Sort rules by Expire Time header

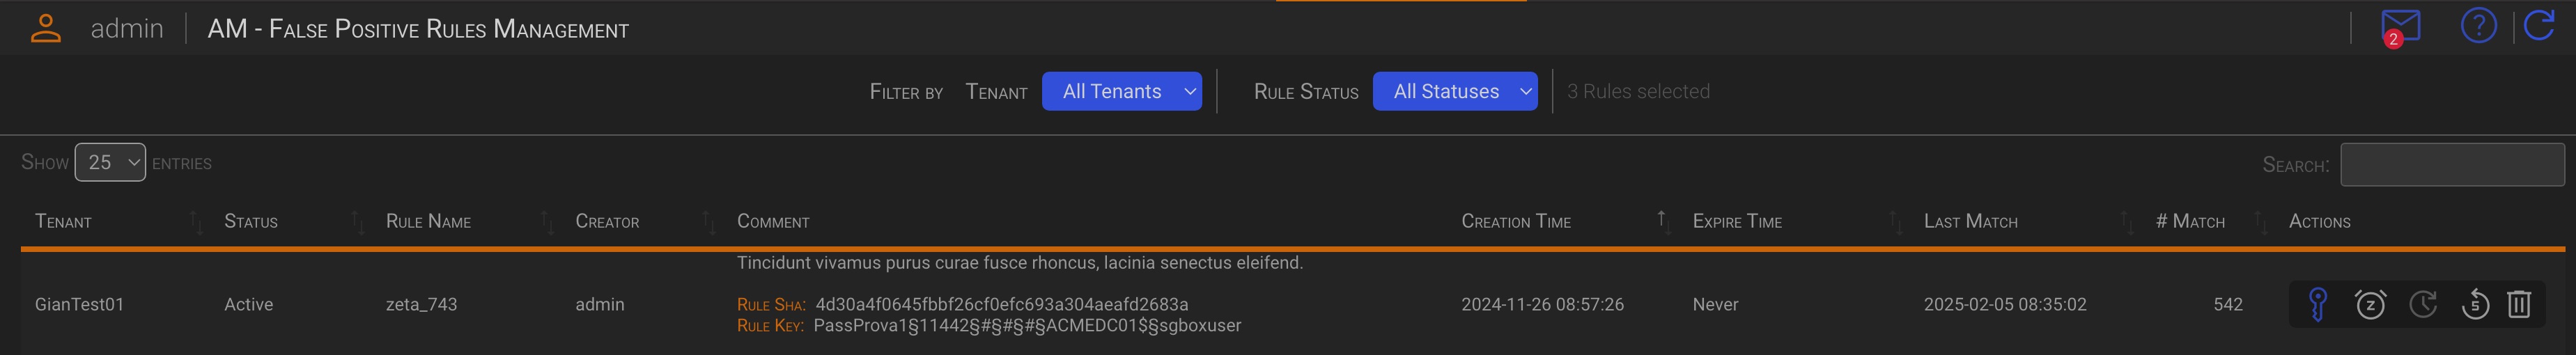tap(1737, 222)
